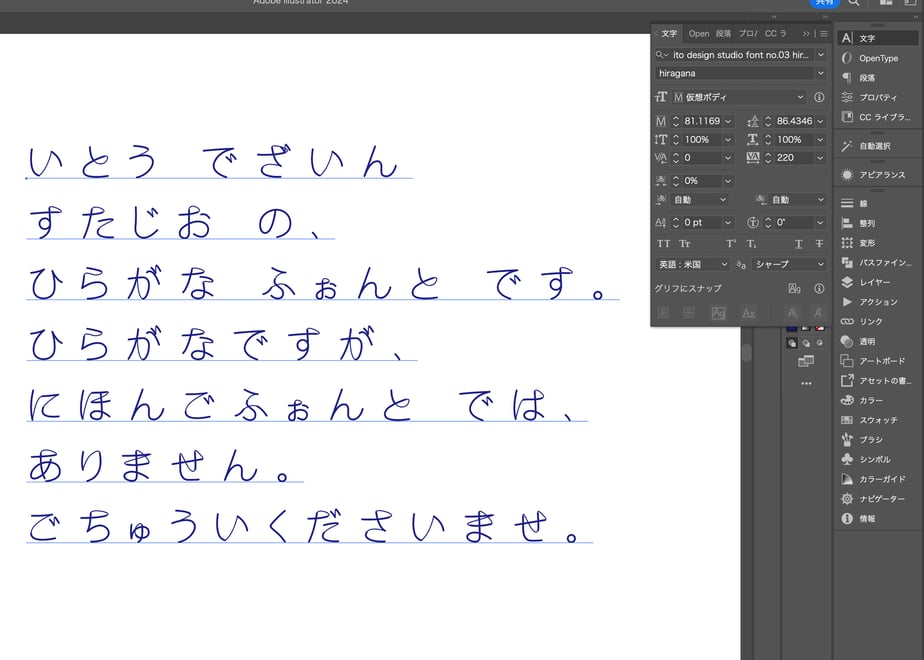Step the font size value 81.1169
Viewport: 924px width, 660px height.
[x=676, y=121]
